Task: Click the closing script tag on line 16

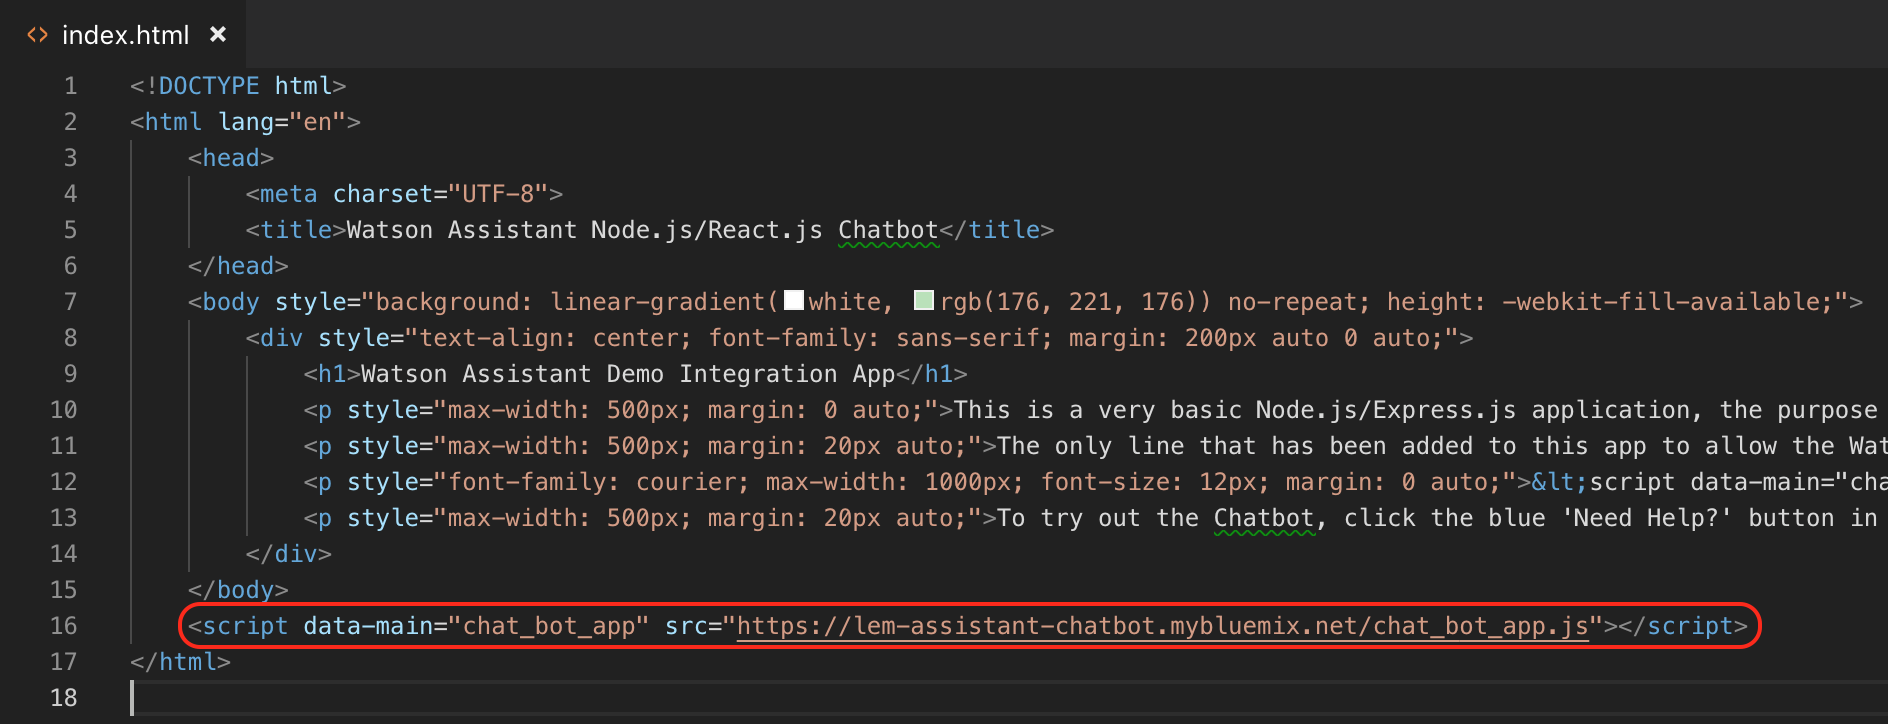Action: [1683, 626]
